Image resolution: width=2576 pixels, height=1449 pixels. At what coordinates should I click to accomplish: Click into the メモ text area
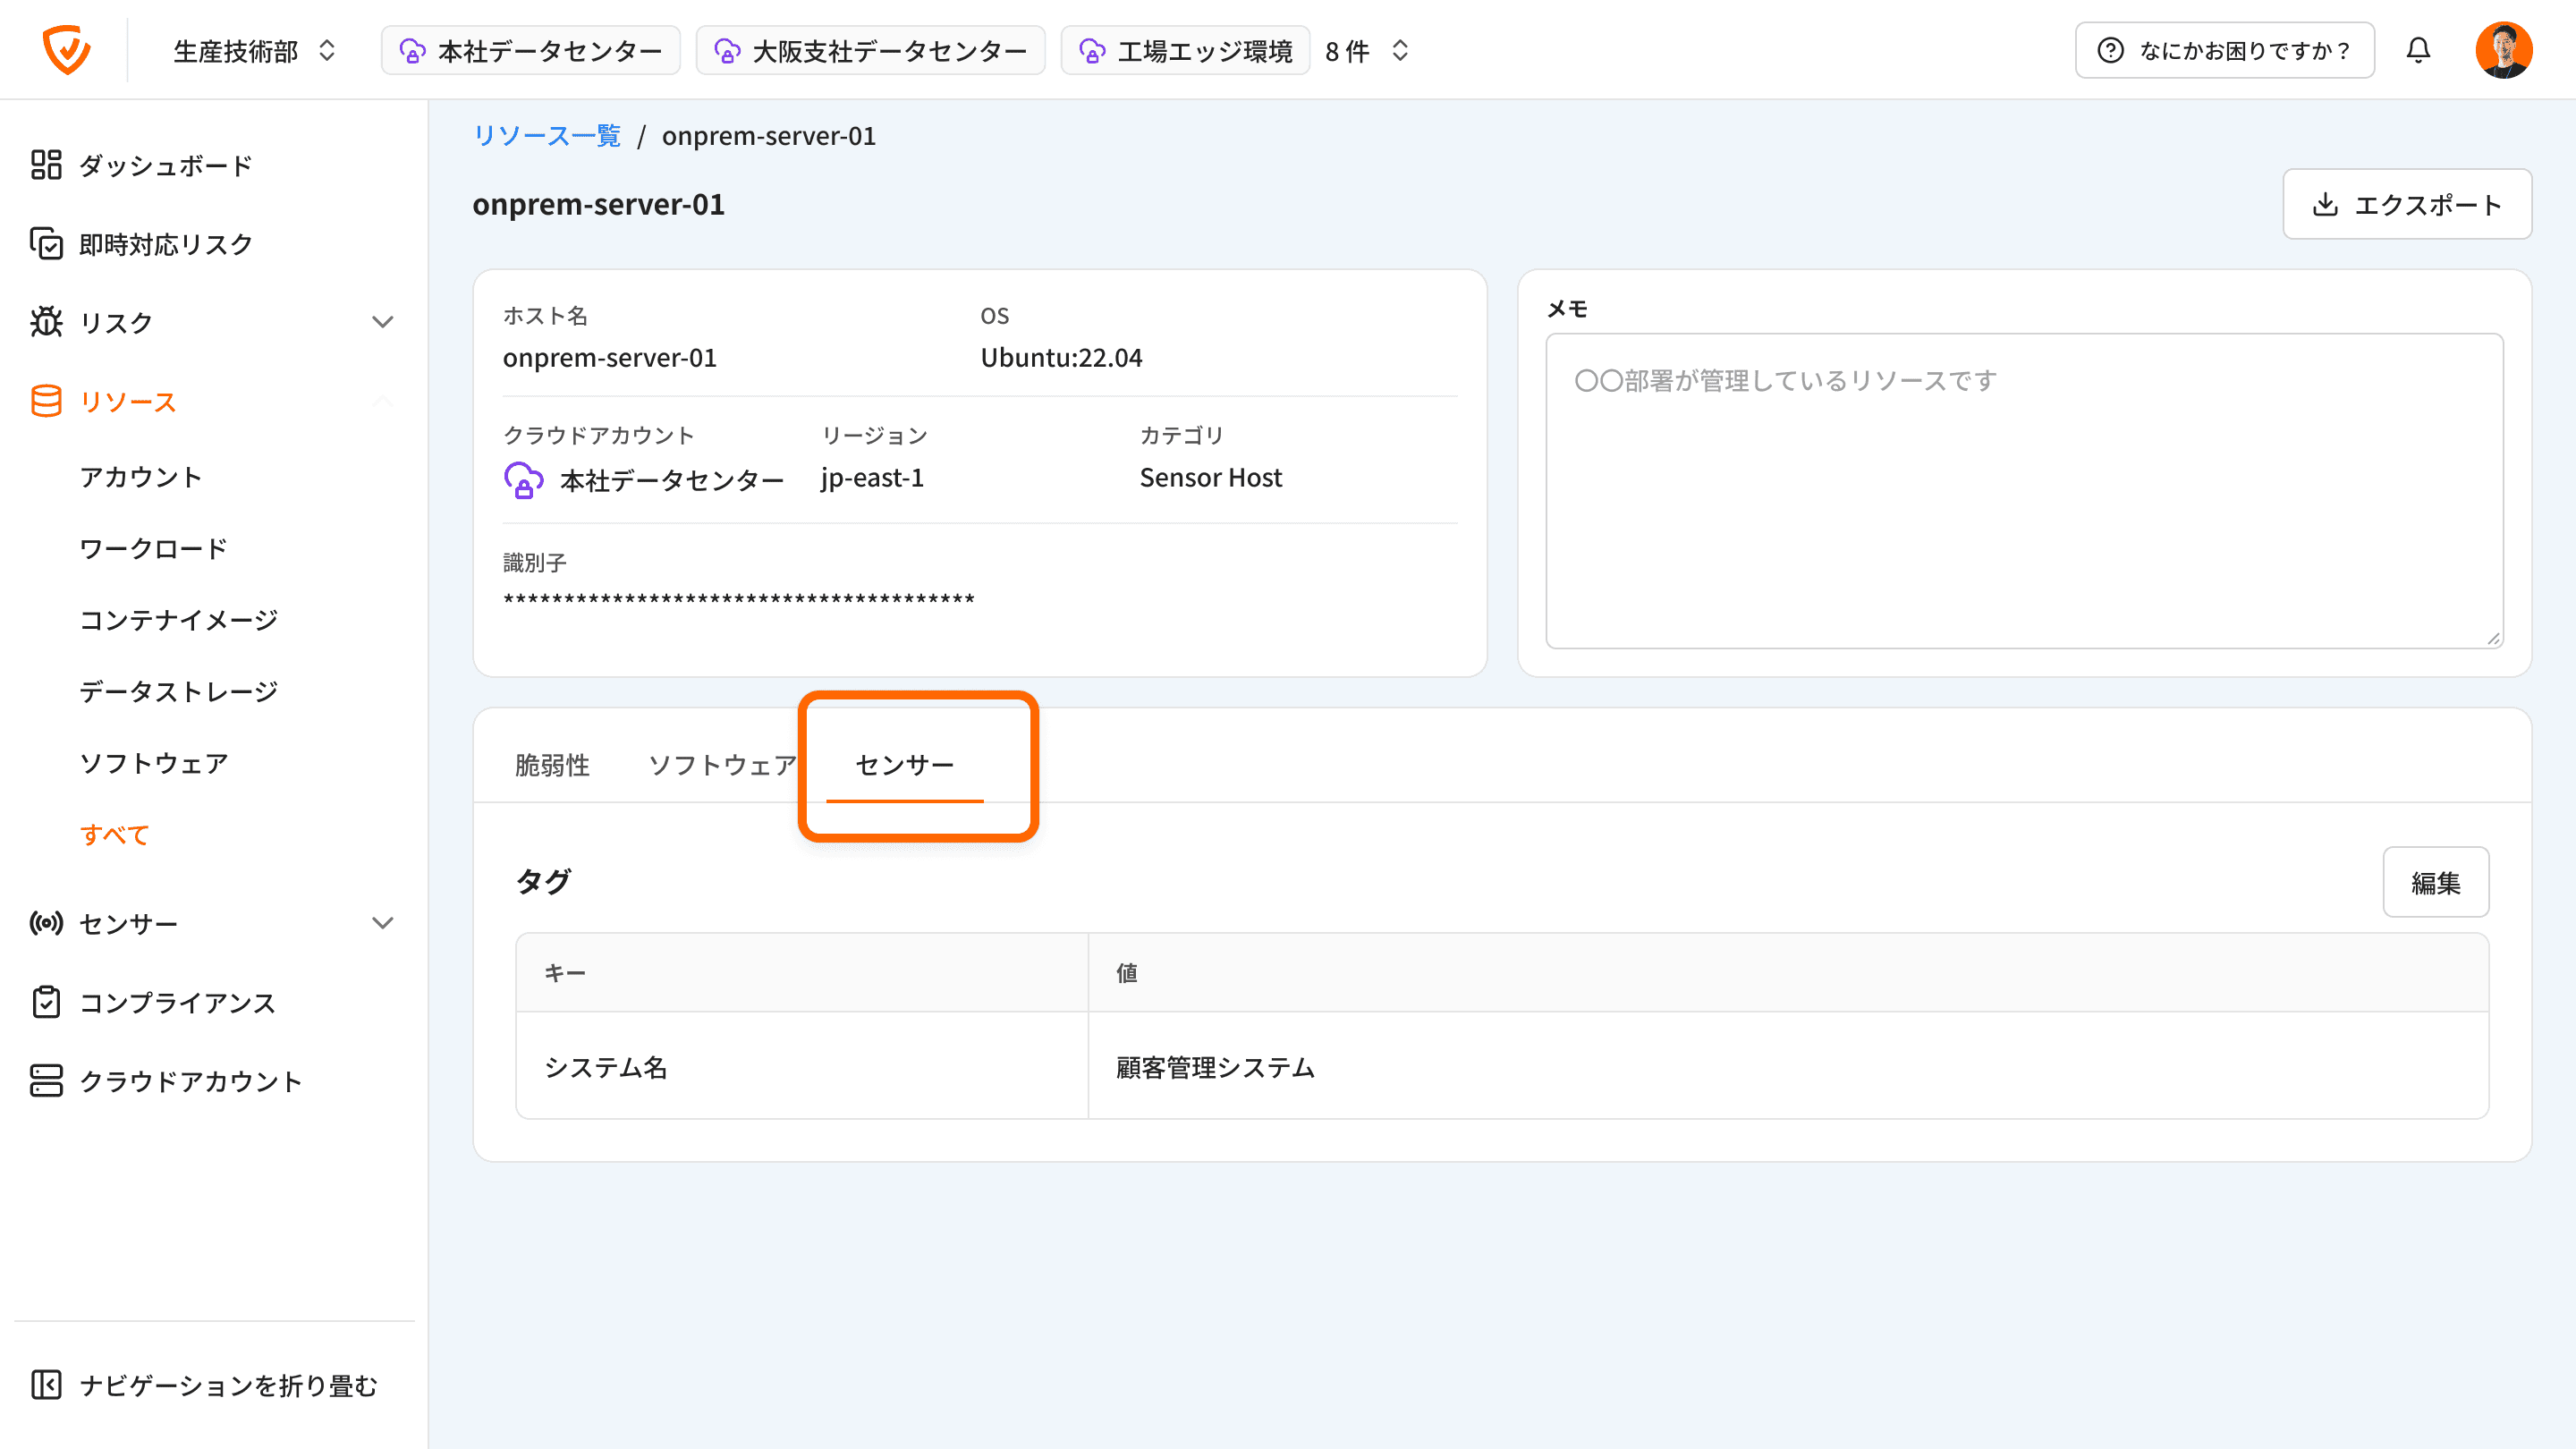tap(2024, 490)
